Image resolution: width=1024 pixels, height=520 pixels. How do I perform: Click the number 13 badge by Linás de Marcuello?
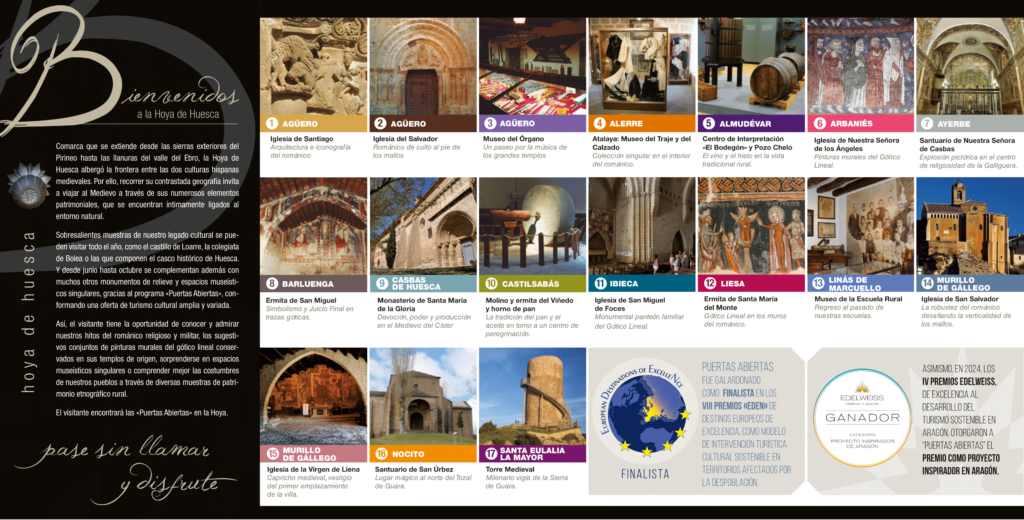pos(818,284)
